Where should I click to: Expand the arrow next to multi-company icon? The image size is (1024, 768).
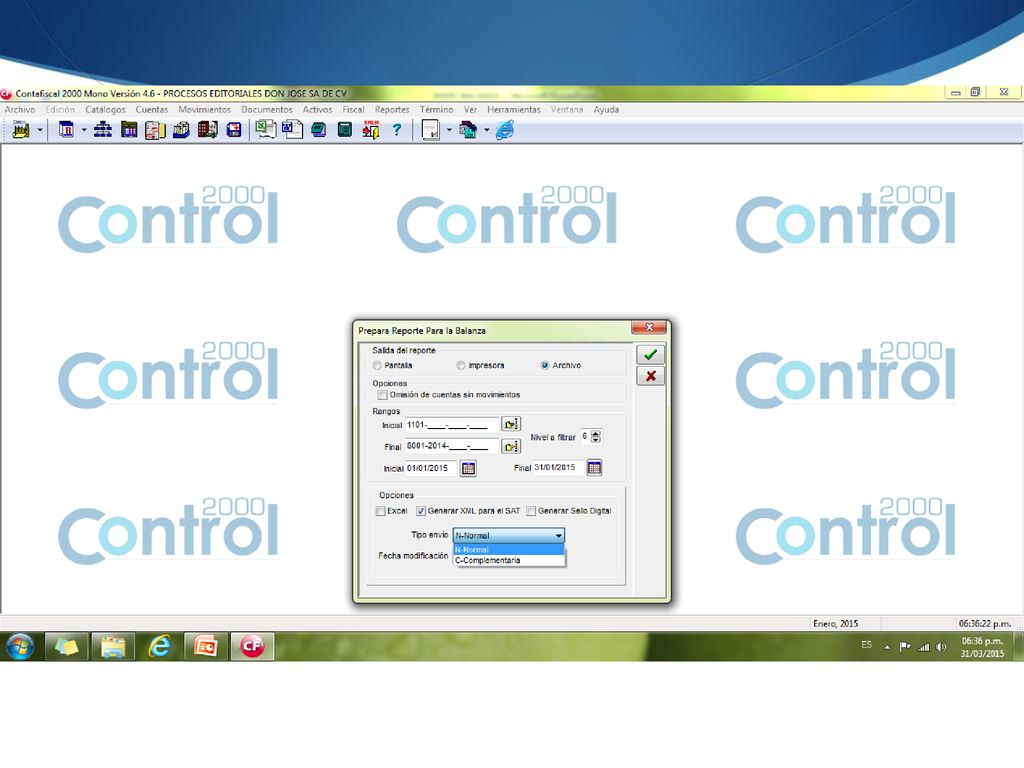[x=487, y=131]
